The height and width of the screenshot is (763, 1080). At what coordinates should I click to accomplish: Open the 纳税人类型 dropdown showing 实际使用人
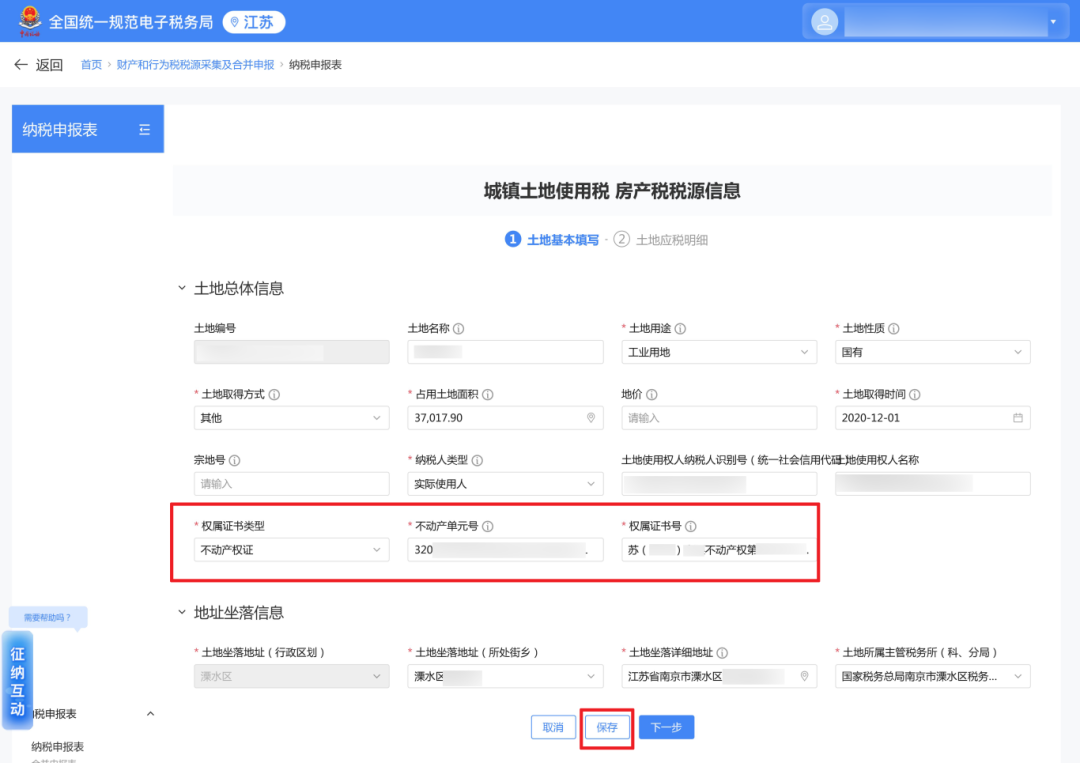tap(505, 484)
